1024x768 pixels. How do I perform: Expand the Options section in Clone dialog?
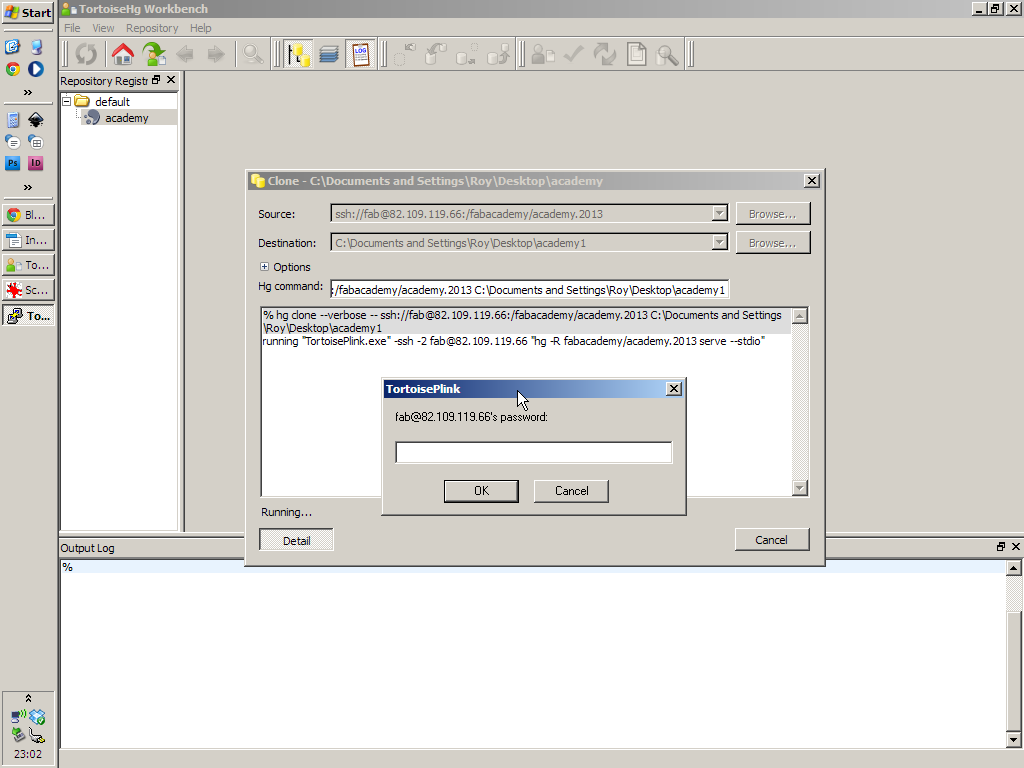tap(264, 266)
